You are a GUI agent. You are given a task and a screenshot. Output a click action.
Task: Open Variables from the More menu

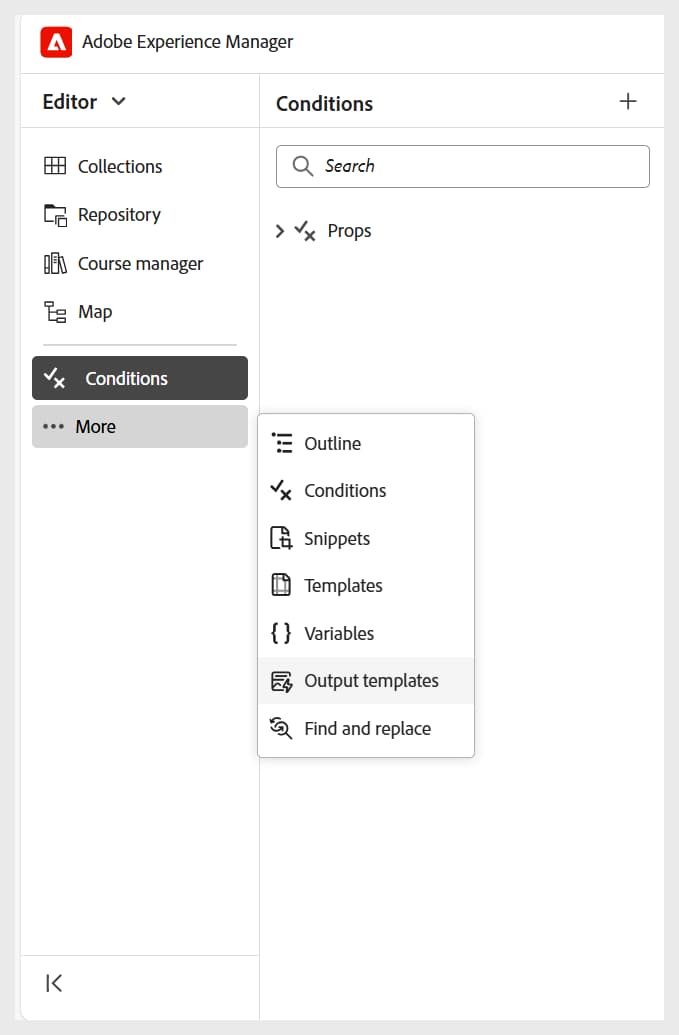(x=338, y=634)
